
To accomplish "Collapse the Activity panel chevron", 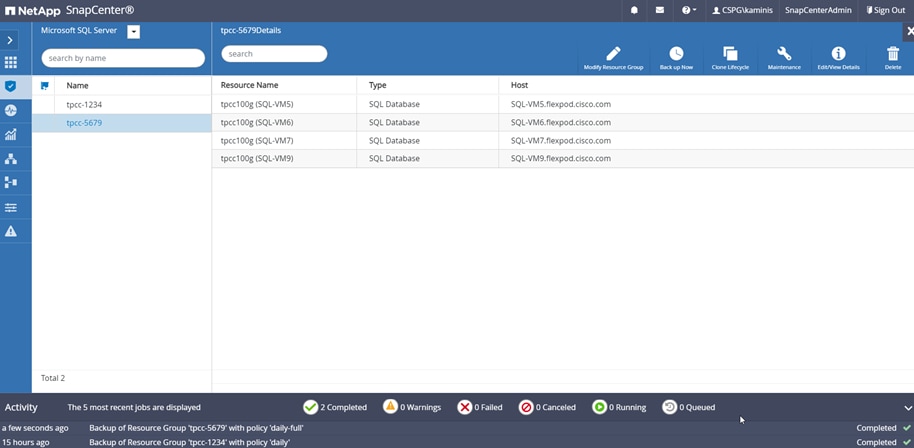I will click(x=907, y=408).
